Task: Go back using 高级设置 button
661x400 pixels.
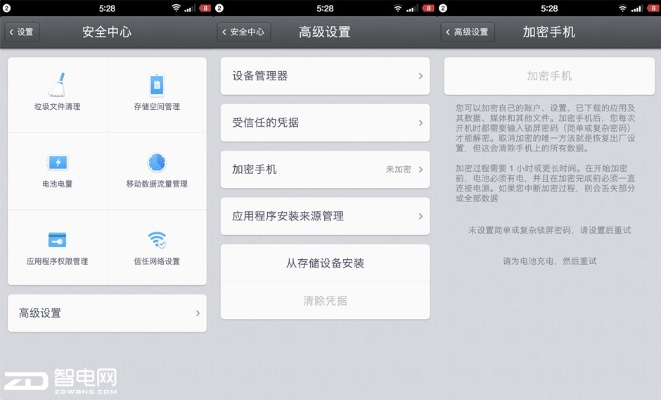Action: pos(468,32)
